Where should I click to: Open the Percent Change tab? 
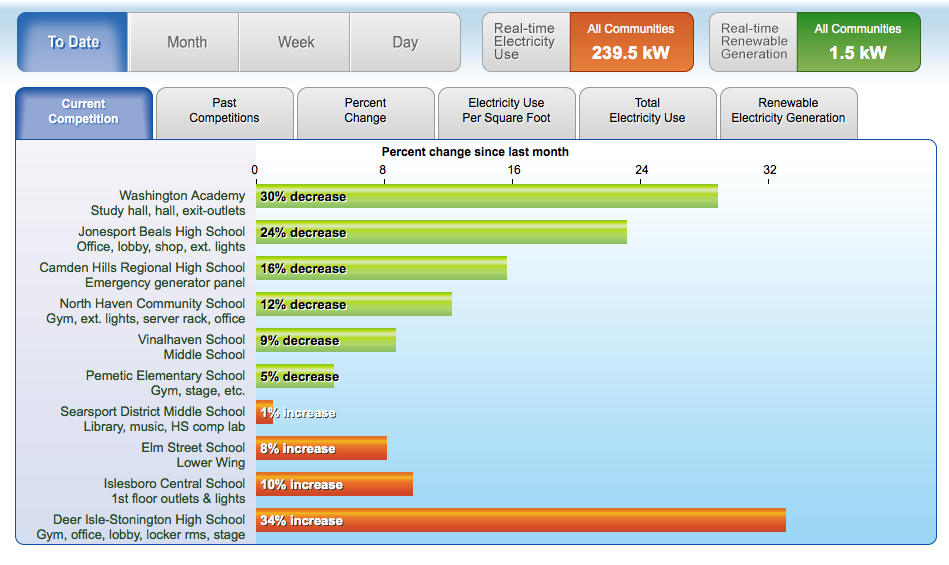365,111
